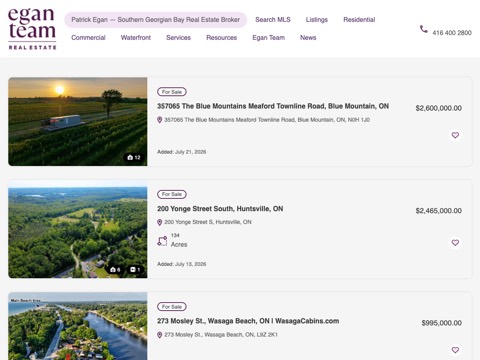Open 357065 Blue Mountains Meaford Townline Road listing title
Viewport: 480px width, 360px height.
point(273,106)
